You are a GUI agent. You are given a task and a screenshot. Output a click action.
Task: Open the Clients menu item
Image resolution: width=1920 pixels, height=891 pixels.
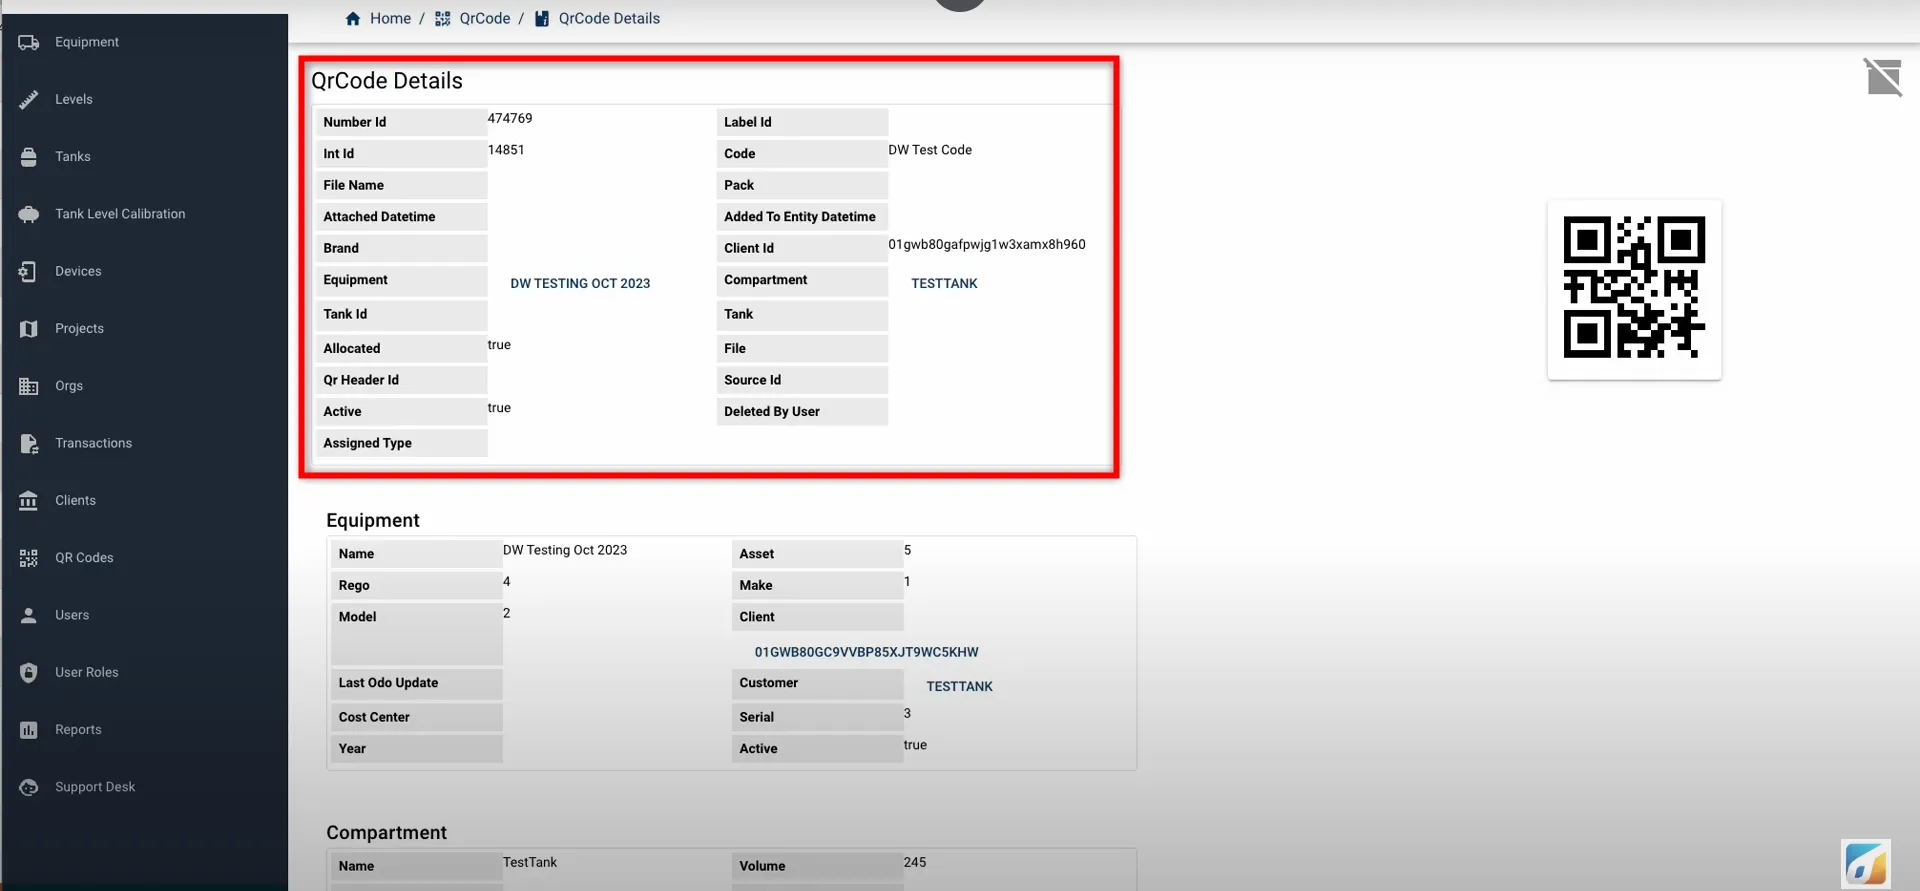75,500
